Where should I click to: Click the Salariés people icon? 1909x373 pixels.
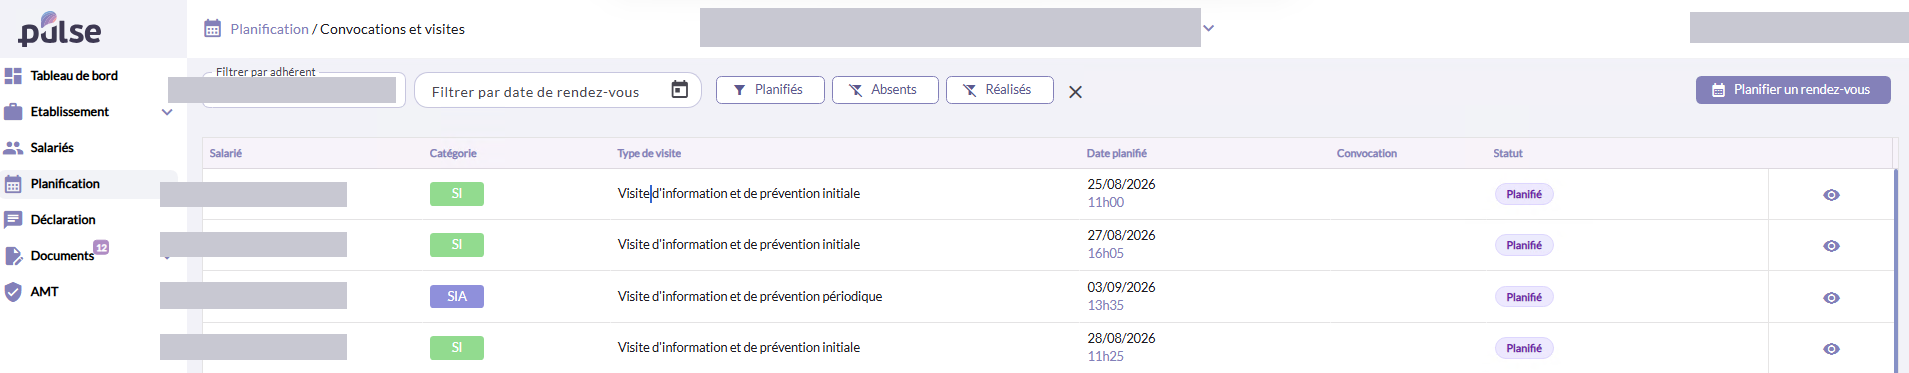13,148
